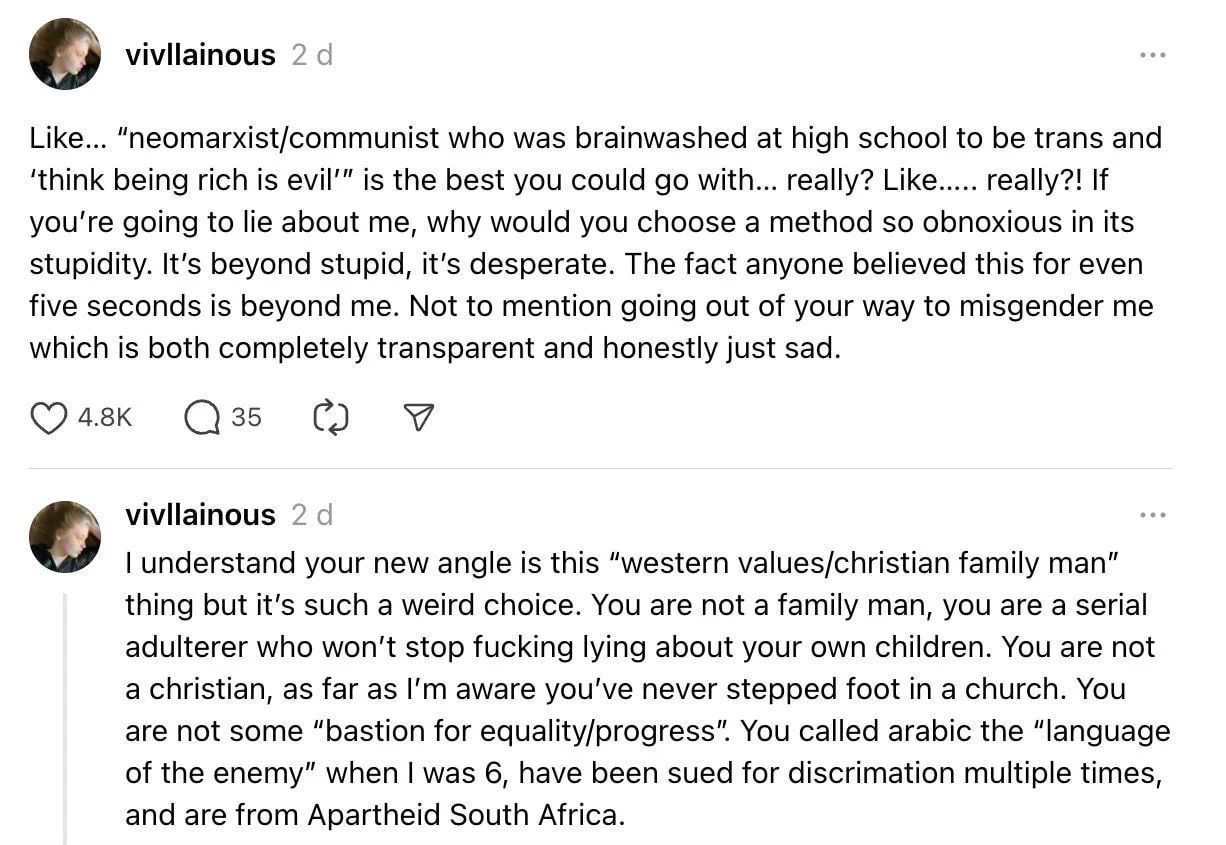
Task: Open replies using the comment bubble icon
Action: (202, 417)
